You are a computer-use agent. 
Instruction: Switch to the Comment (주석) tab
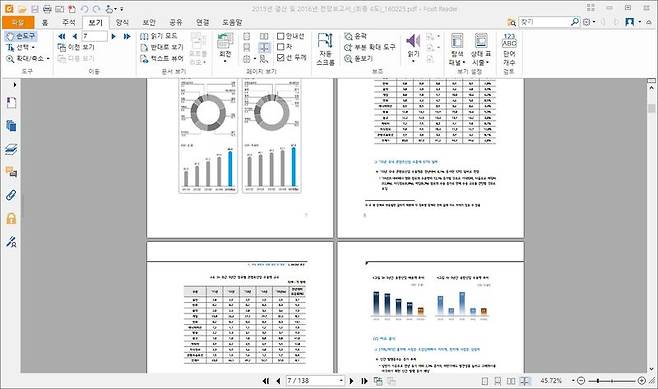(68, 22)
